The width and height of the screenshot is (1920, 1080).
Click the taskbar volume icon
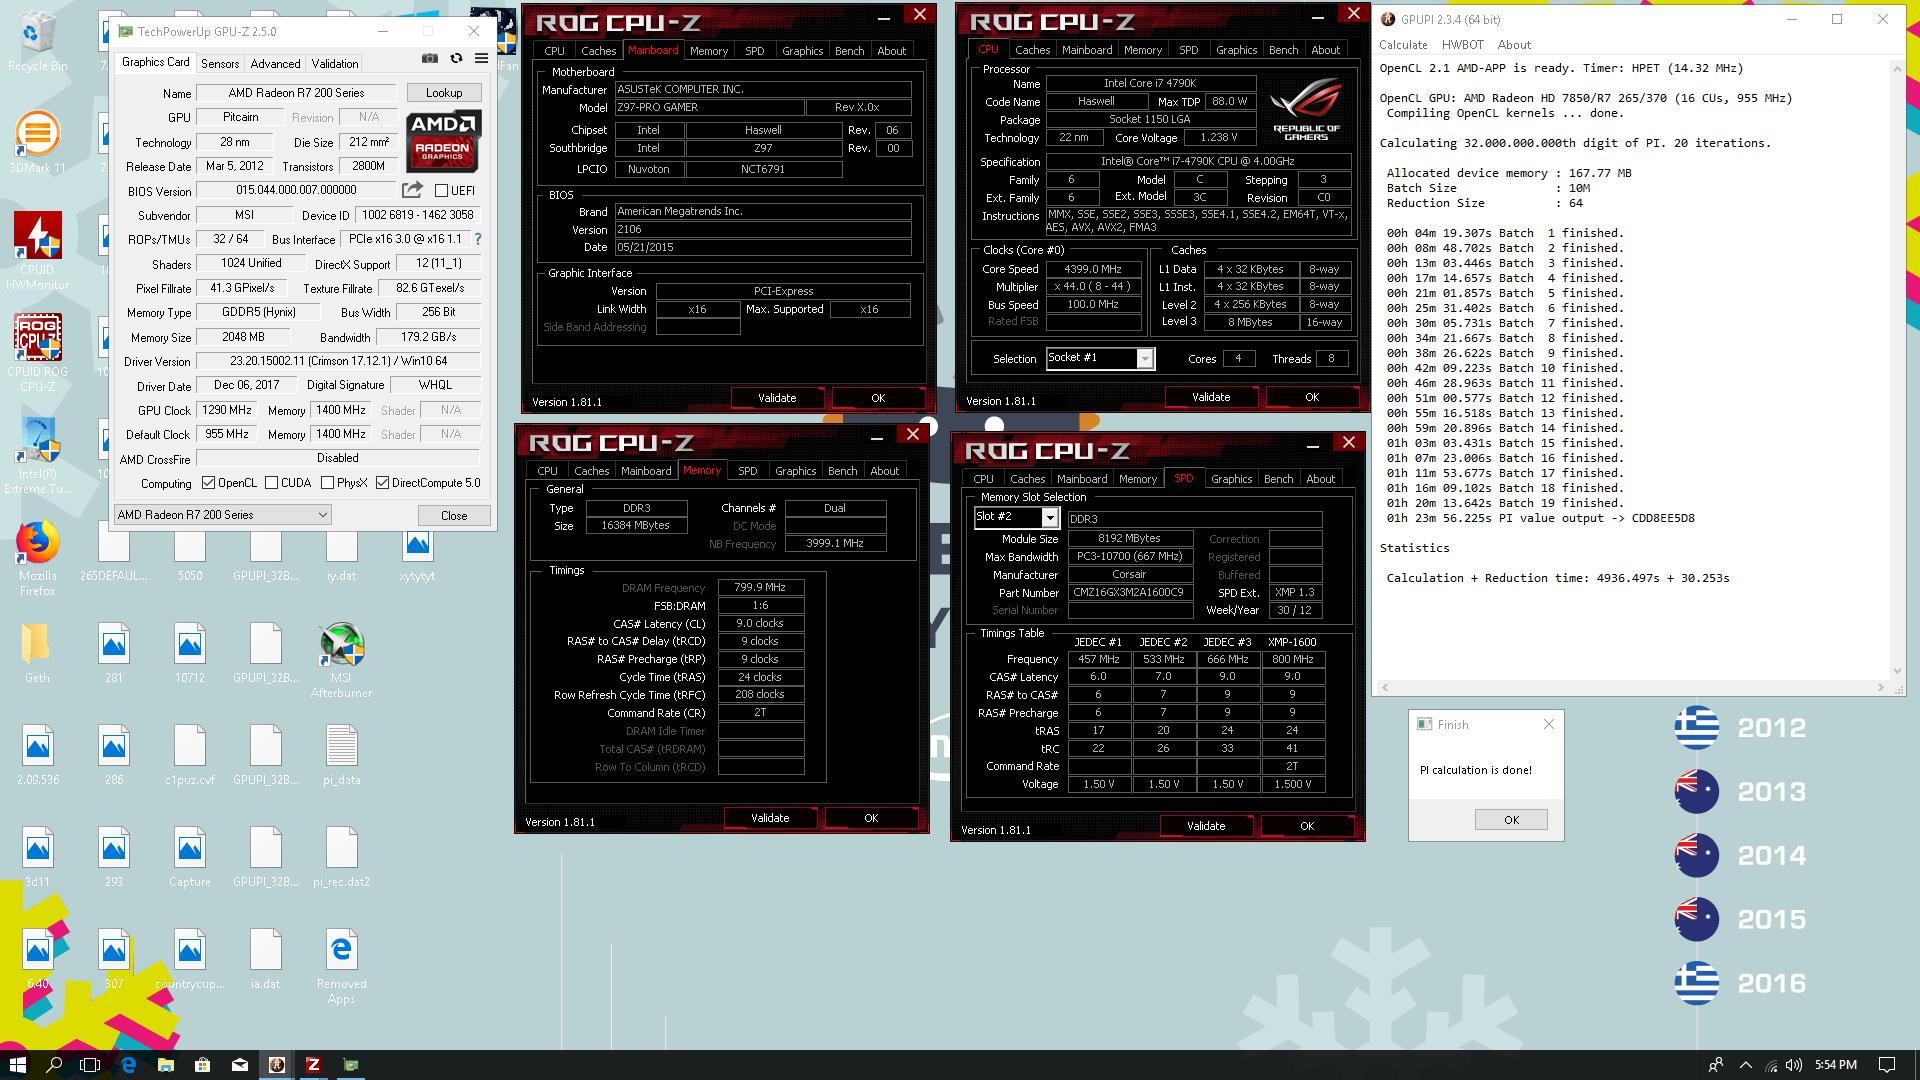coord(1794,1065)
